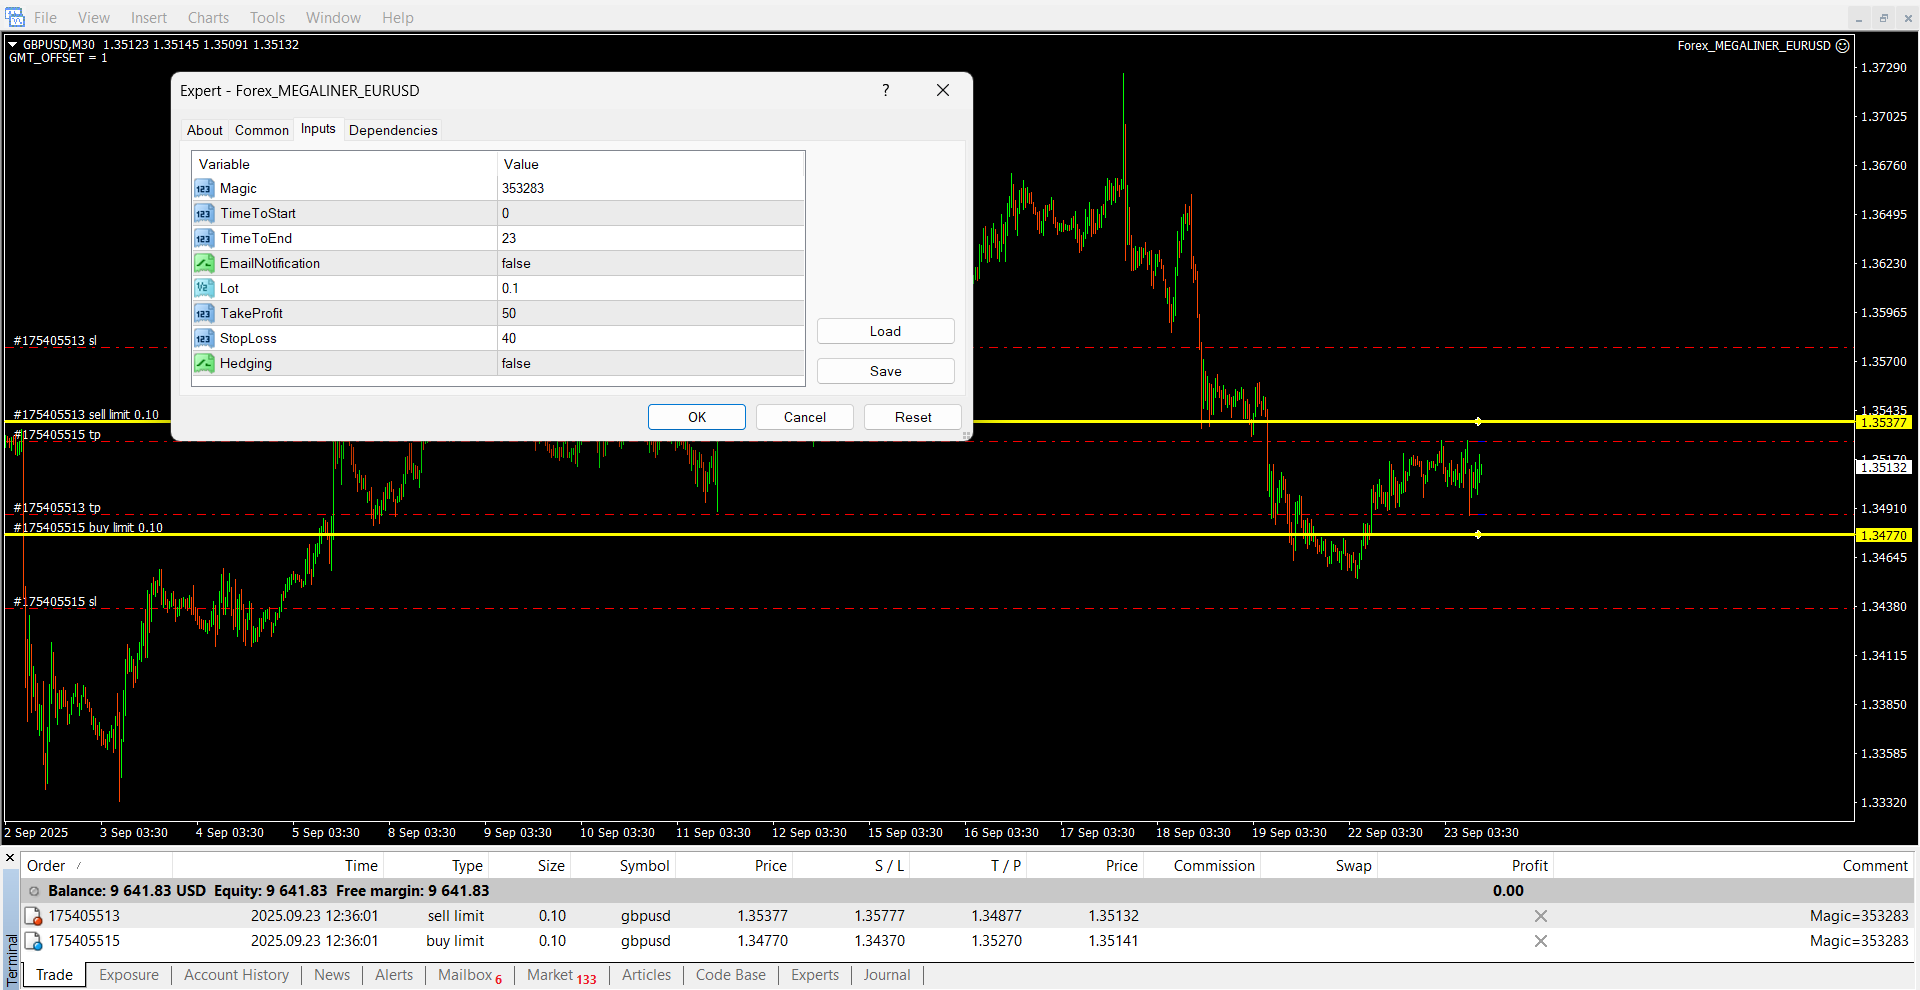
Task: Click the EmailNotification boolean type icon
Action: 204,263
